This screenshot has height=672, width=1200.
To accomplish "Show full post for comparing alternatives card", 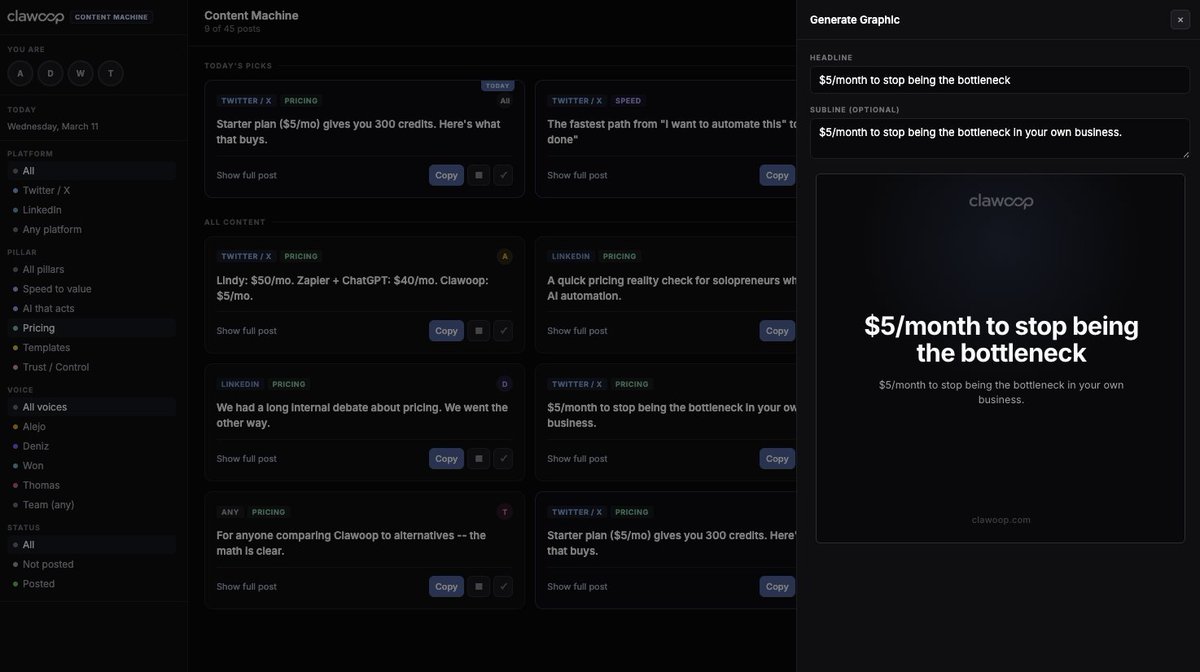I will click(x=247, y=587).
